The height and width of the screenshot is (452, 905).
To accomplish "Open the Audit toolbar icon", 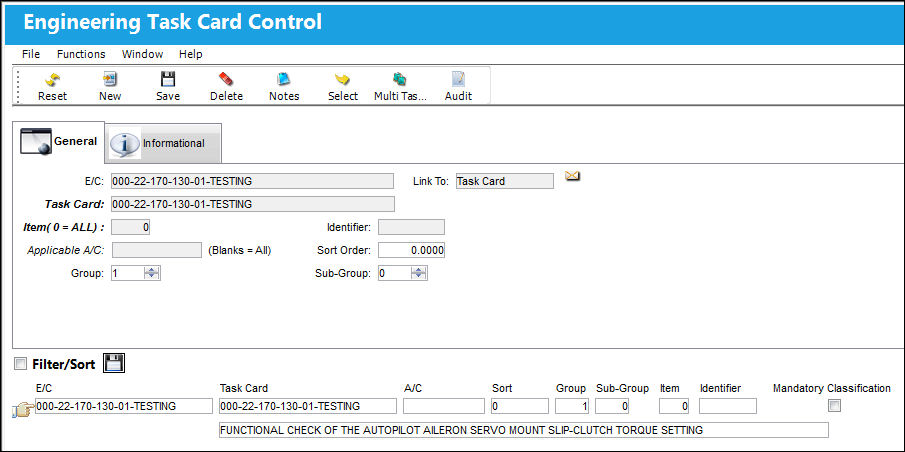I will click(458, 79).
